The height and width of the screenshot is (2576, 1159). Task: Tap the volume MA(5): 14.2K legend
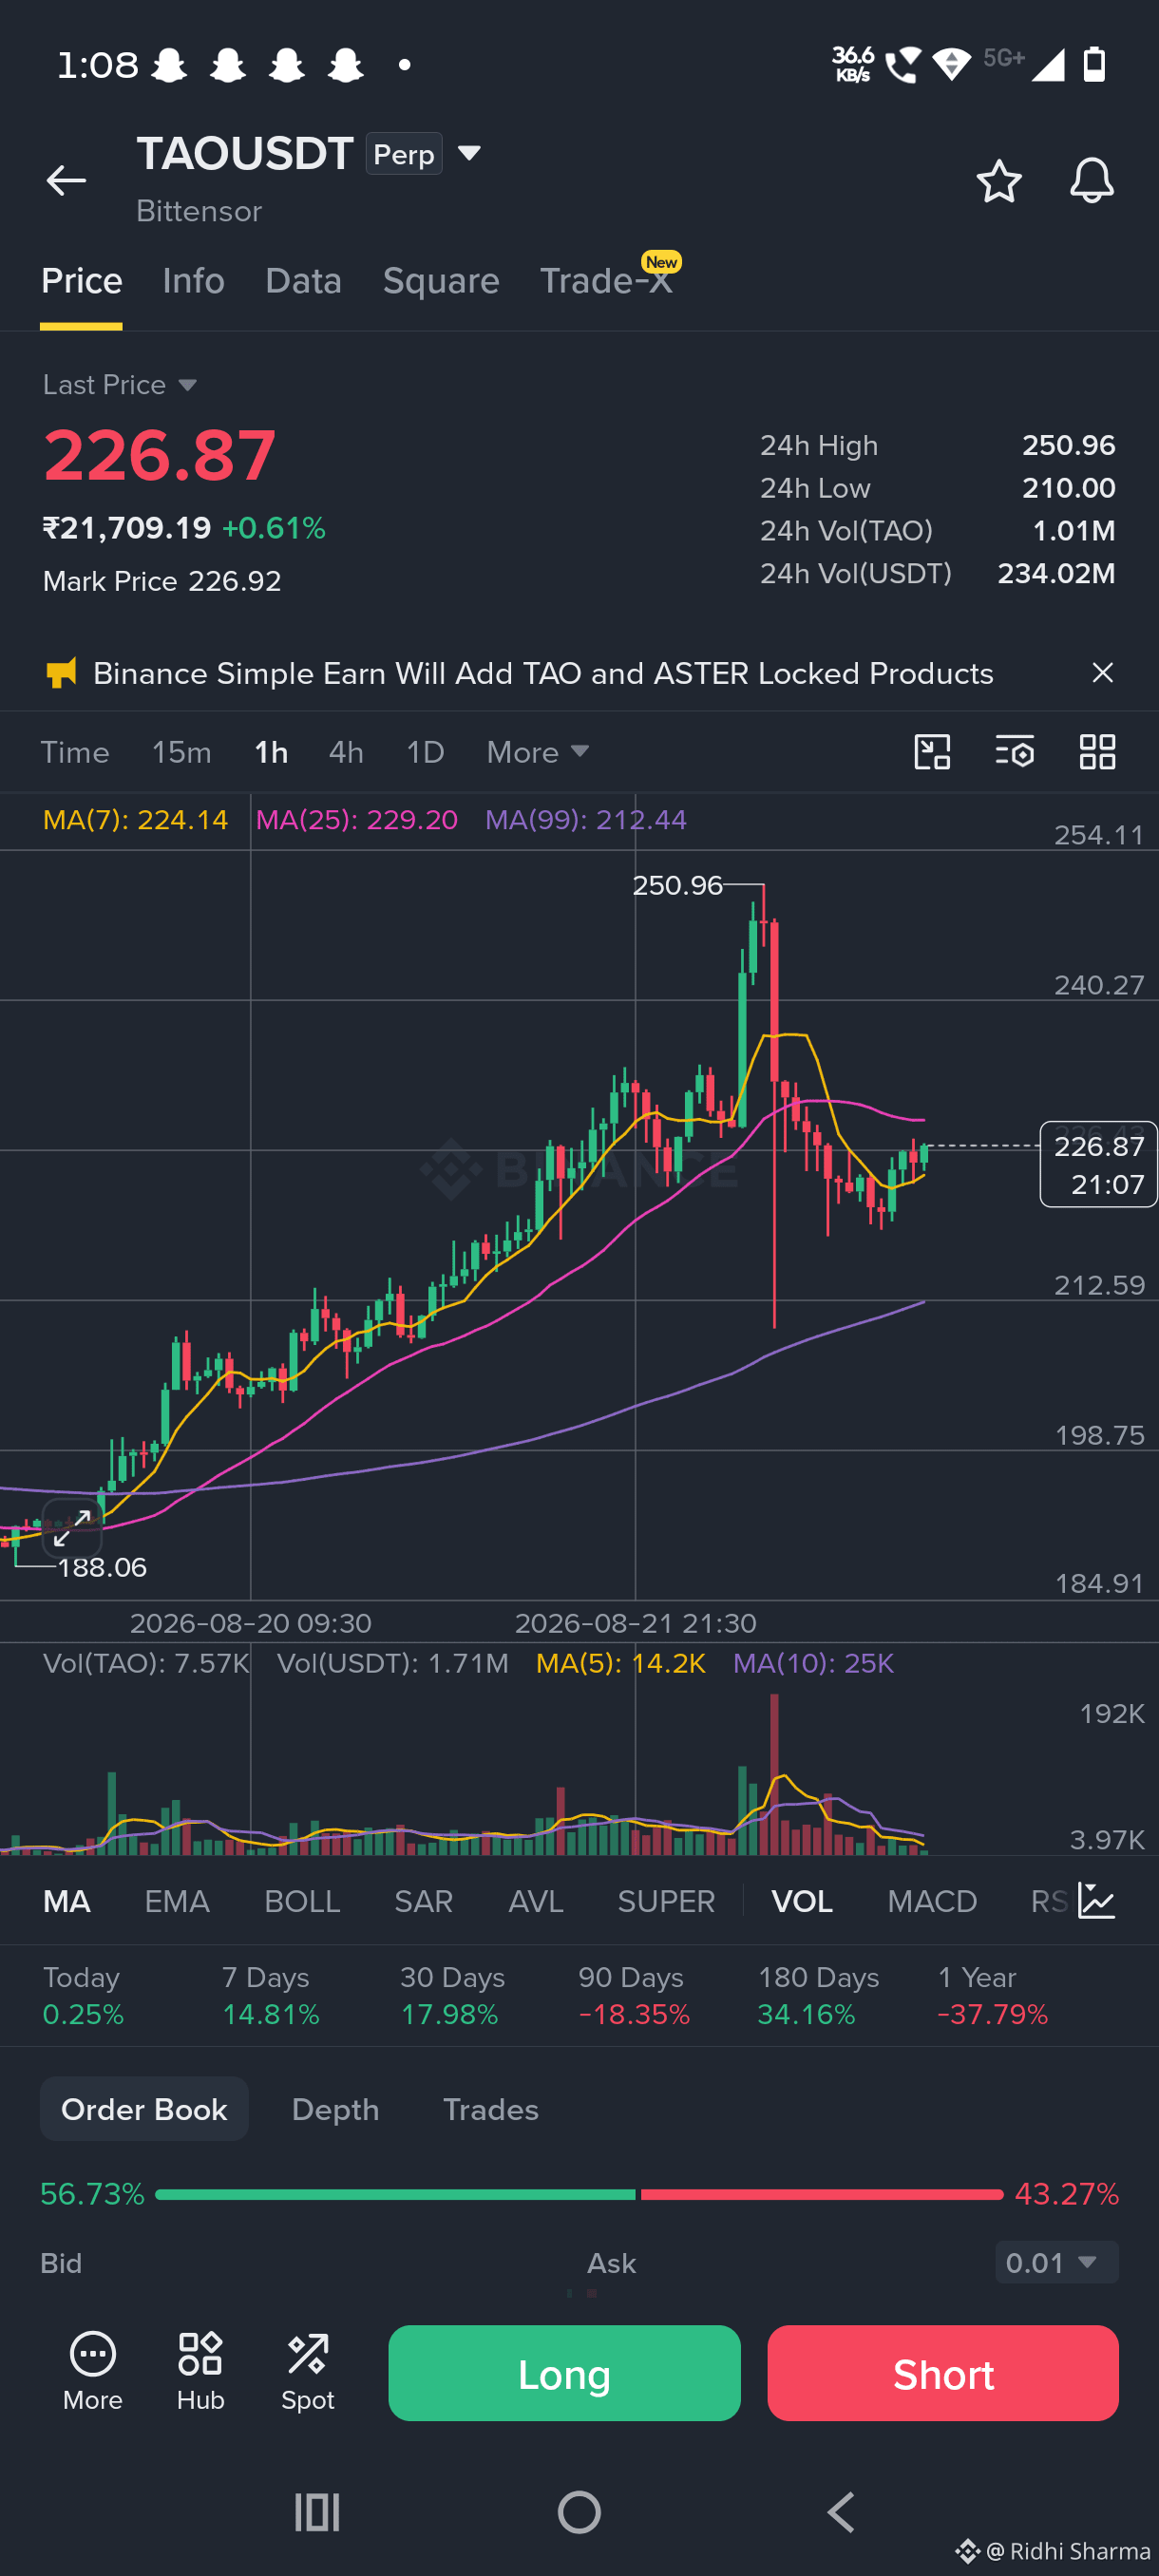pos(621,1663)
